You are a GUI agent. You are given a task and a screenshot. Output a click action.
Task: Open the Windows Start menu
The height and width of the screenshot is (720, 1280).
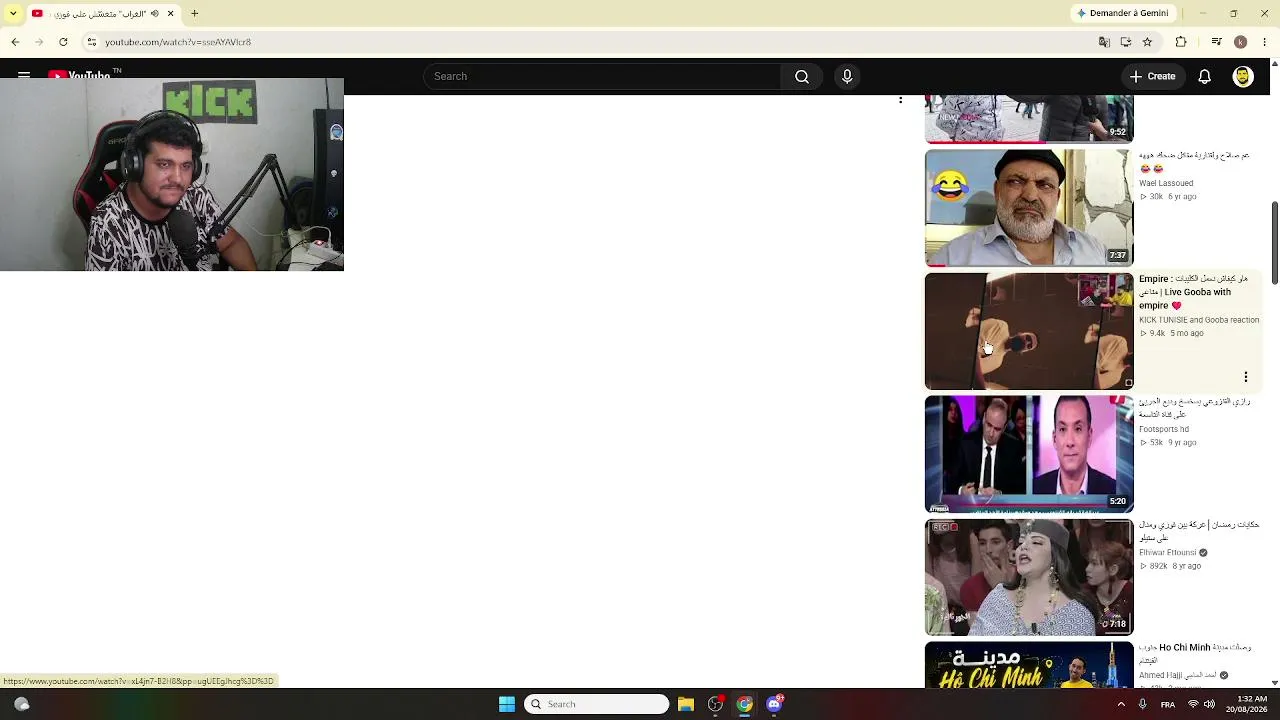[x=507, y=704]
